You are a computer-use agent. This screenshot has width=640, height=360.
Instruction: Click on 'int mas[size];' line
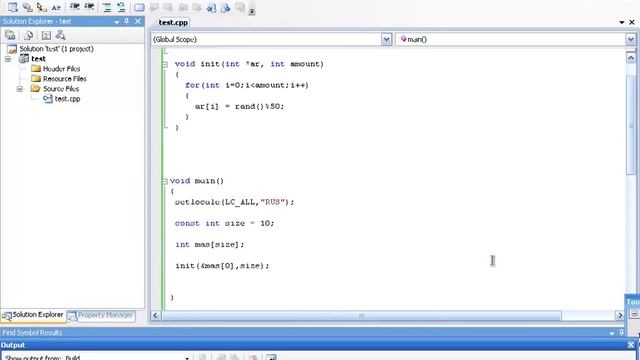pos(209,244)
